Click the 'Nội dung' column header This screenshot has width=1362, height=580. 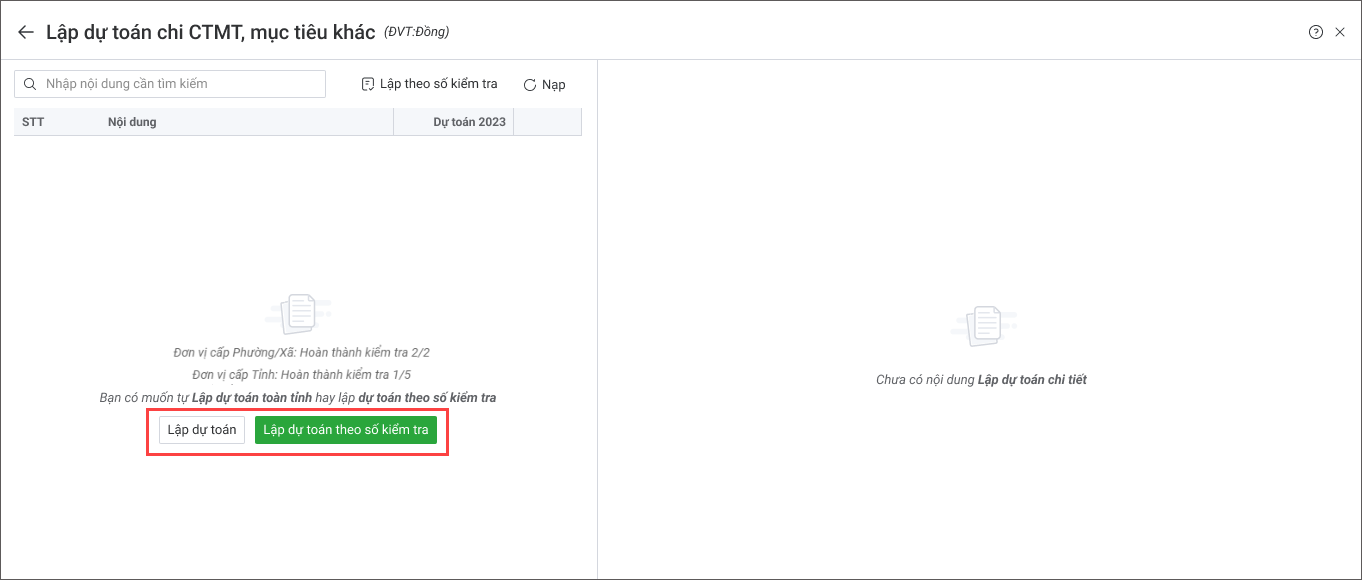[x=132, y=122]
